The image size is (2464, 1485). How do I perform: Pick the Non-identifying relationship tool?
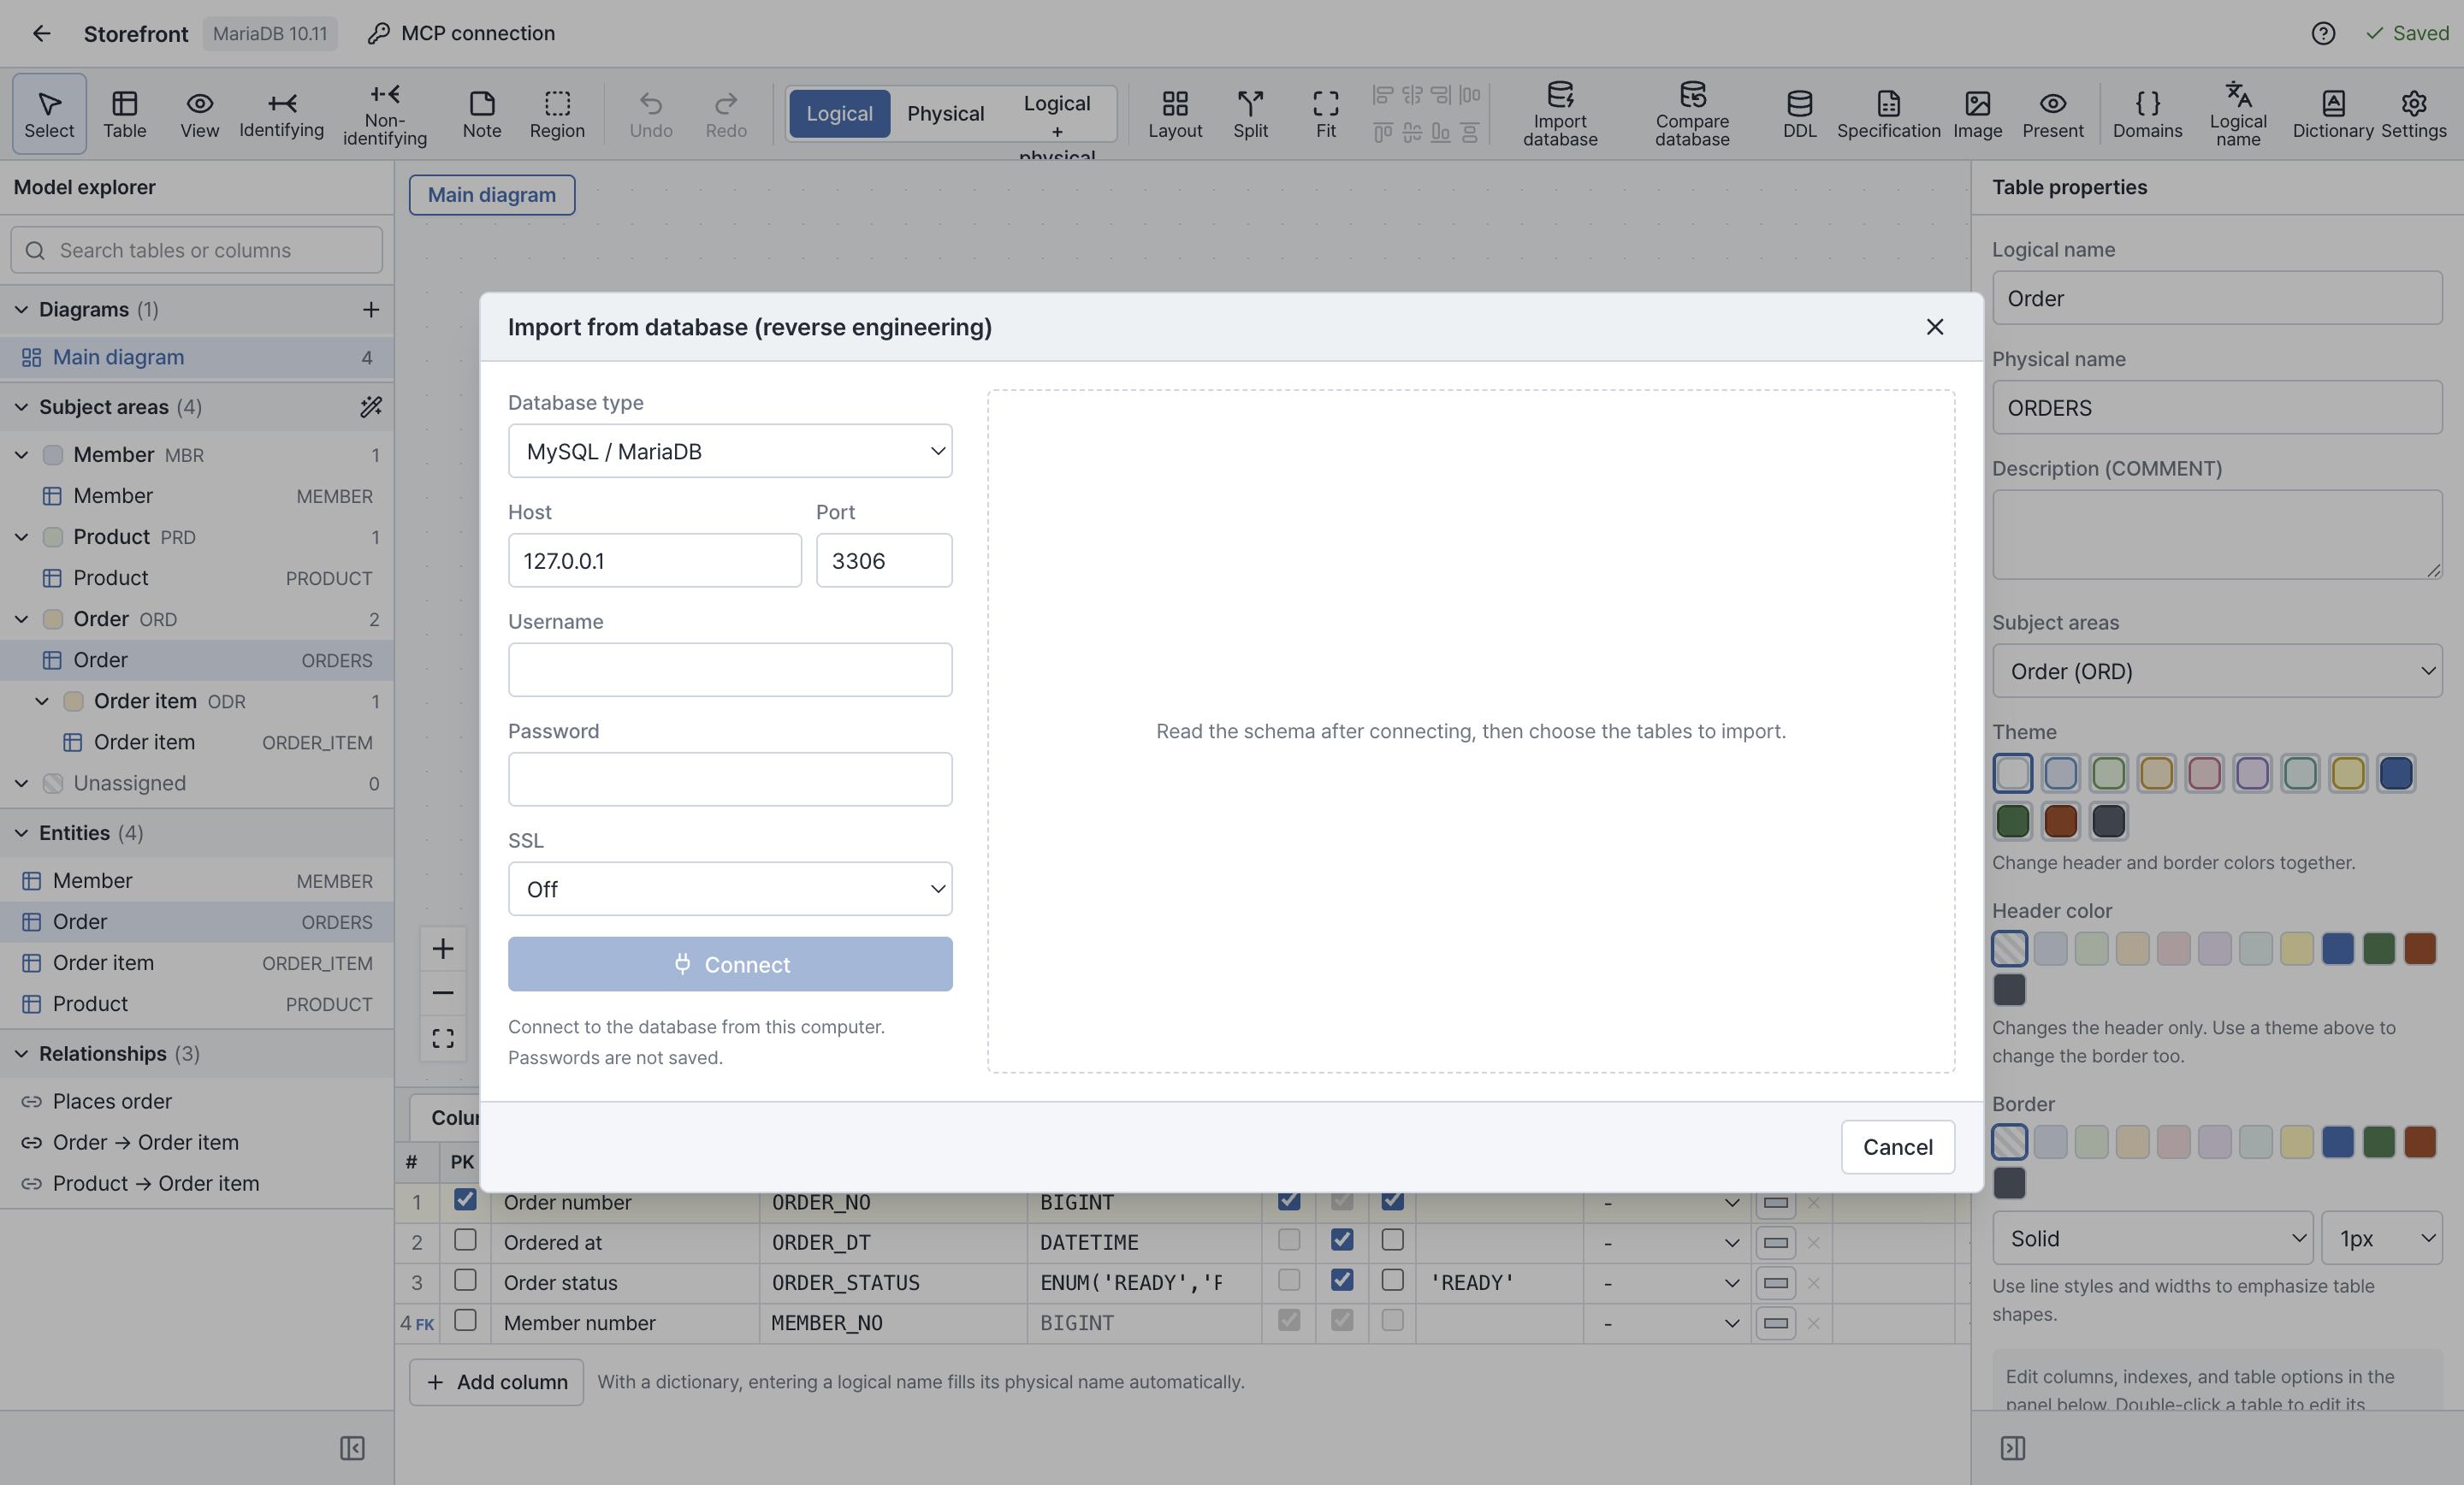(x=385, y=114)
